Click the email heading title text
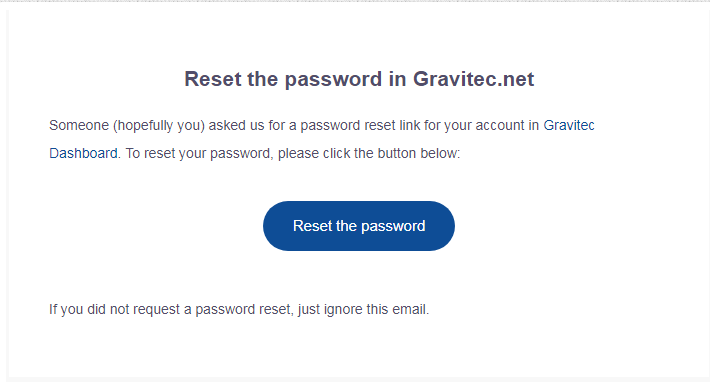This screenshot has height=384, width=710. click(359, 79)
